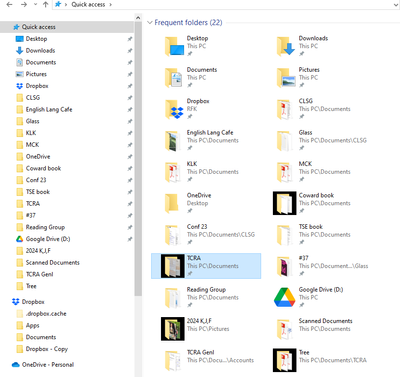Click TCRA Genl folder icon
Image resolution: width=400 pixels, height=377 pixels.
[x=172, y=360]
